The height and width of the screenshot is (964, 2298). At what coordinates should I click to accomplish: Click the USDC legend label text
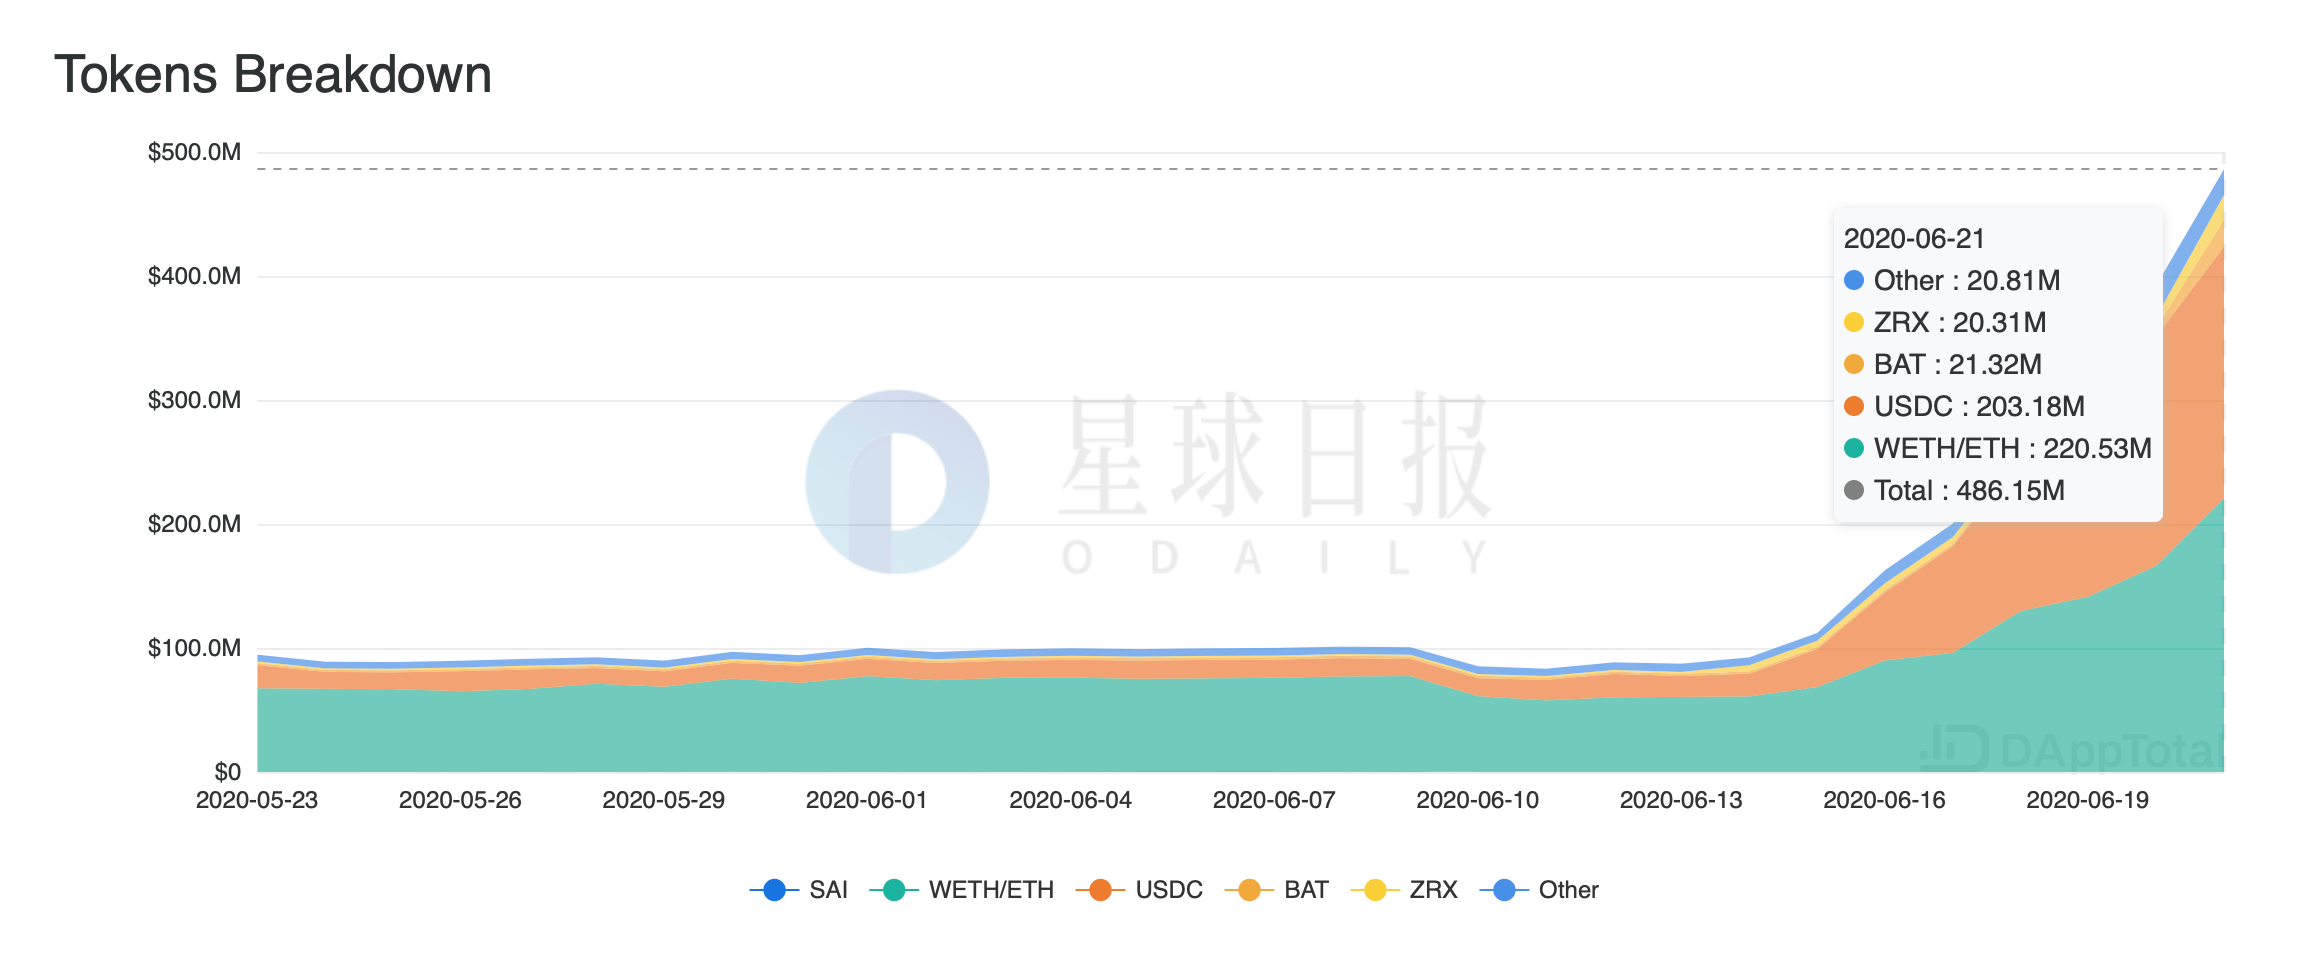1169,890
